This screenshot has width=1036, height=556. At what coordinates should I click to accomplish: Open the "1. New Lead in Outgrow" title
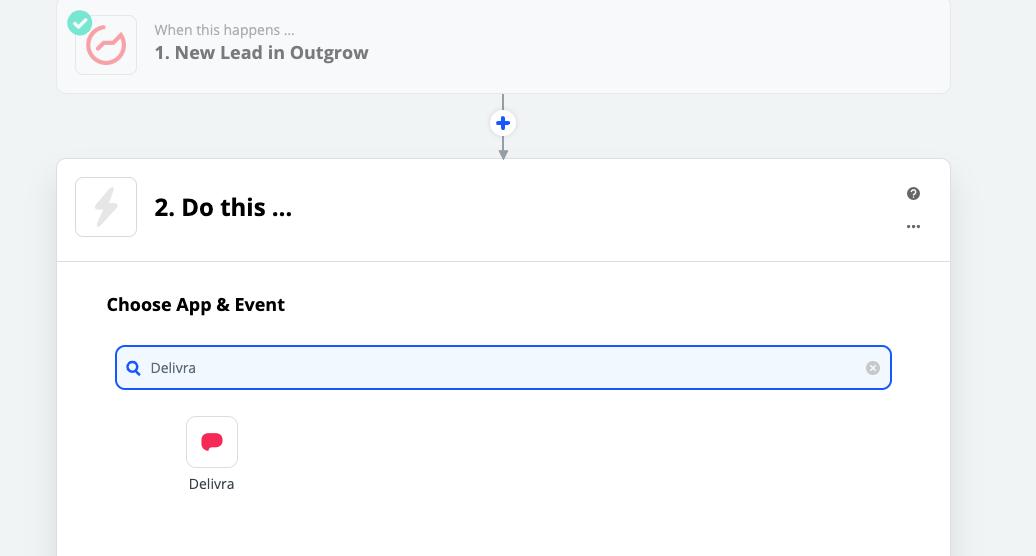tap(261, 53)
